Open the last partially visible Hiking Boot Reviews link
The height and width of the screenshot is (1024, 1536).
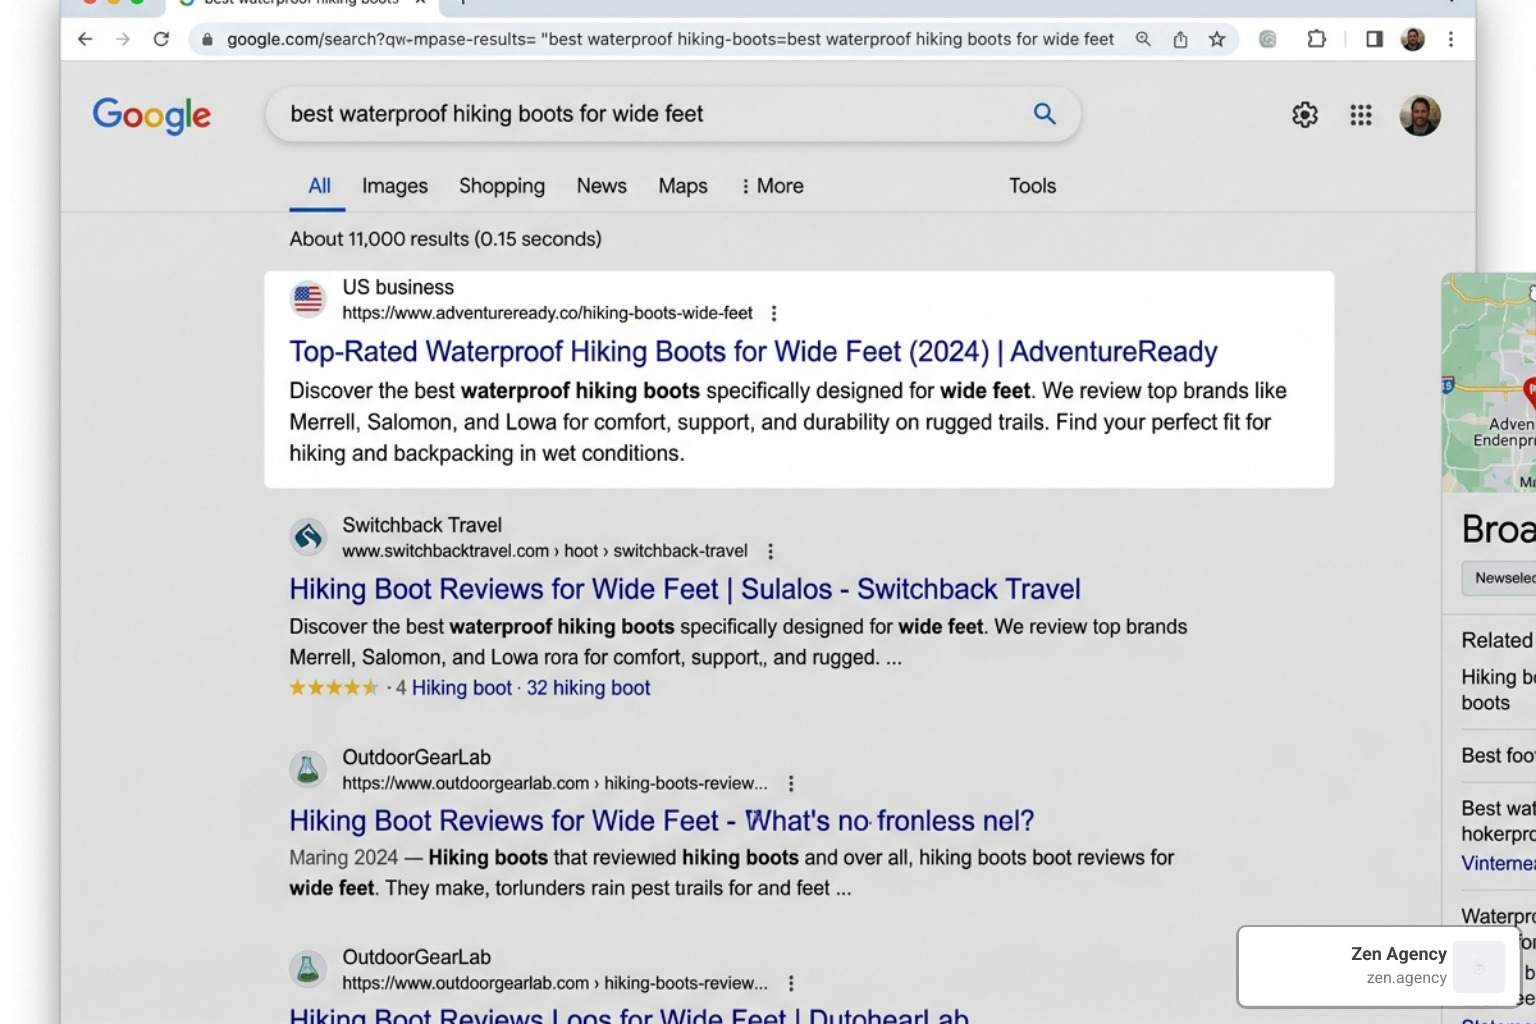click(x=629, y=1014)
